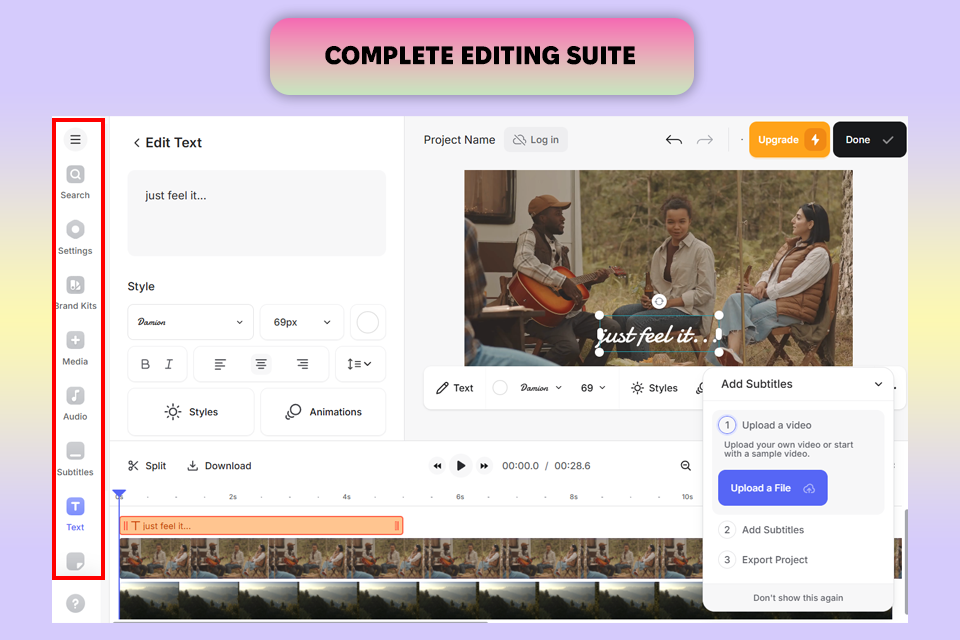Select the campfire video track thumbnail strip
The image size is (960, 640).
(x=411, y=558)
